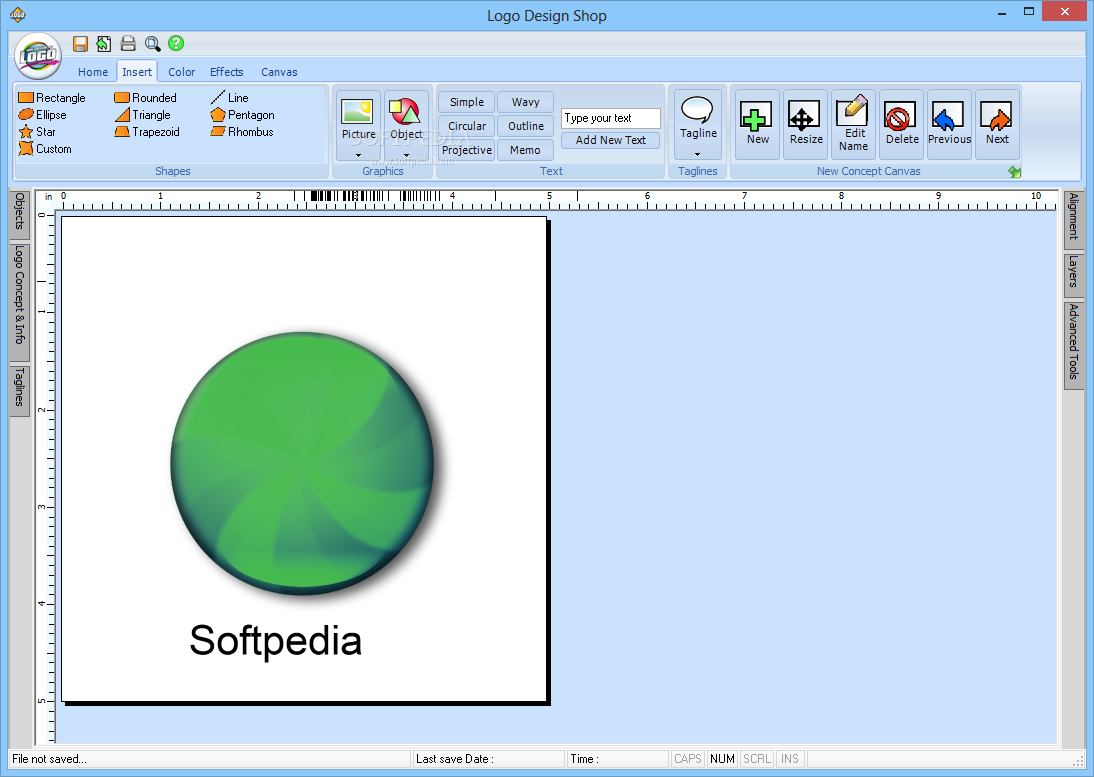Switch to the Insert tab
Viewport: 1094px width, 777px height.
pos(137,72)
